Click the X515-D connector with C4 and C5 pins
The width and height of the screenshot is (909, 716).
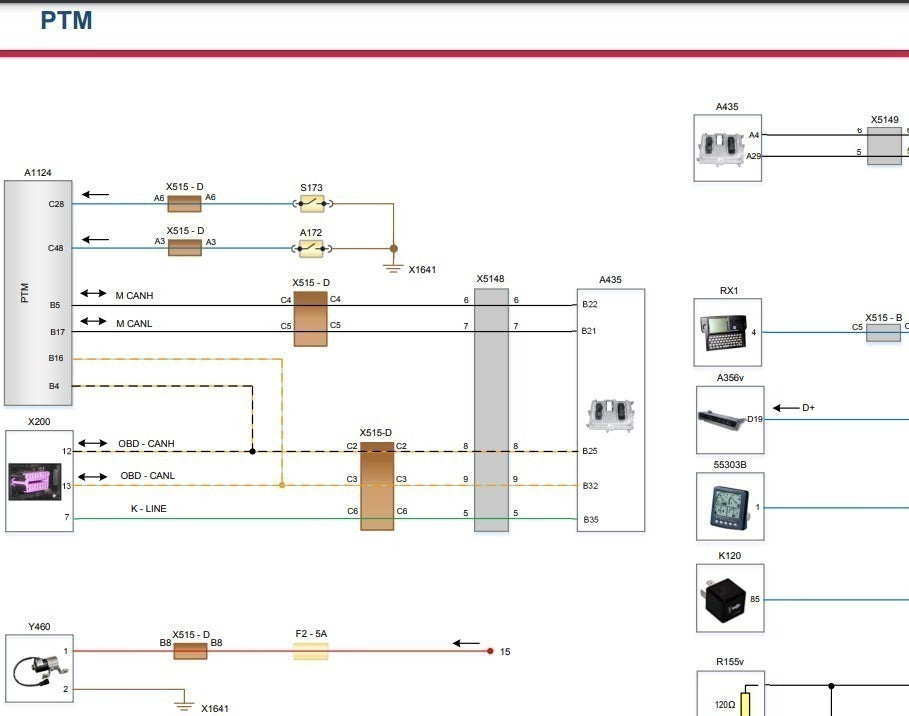pyautogui.click(x=310, y=319)
